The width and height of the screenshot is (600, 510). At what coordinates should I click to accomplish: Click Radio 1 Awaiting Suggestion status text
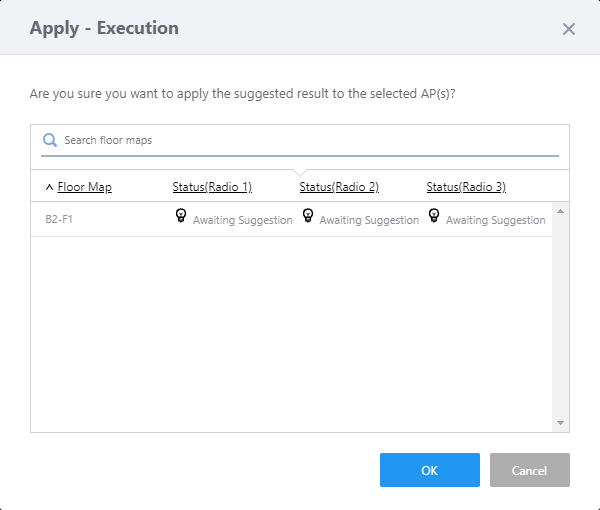click(243, 220)
